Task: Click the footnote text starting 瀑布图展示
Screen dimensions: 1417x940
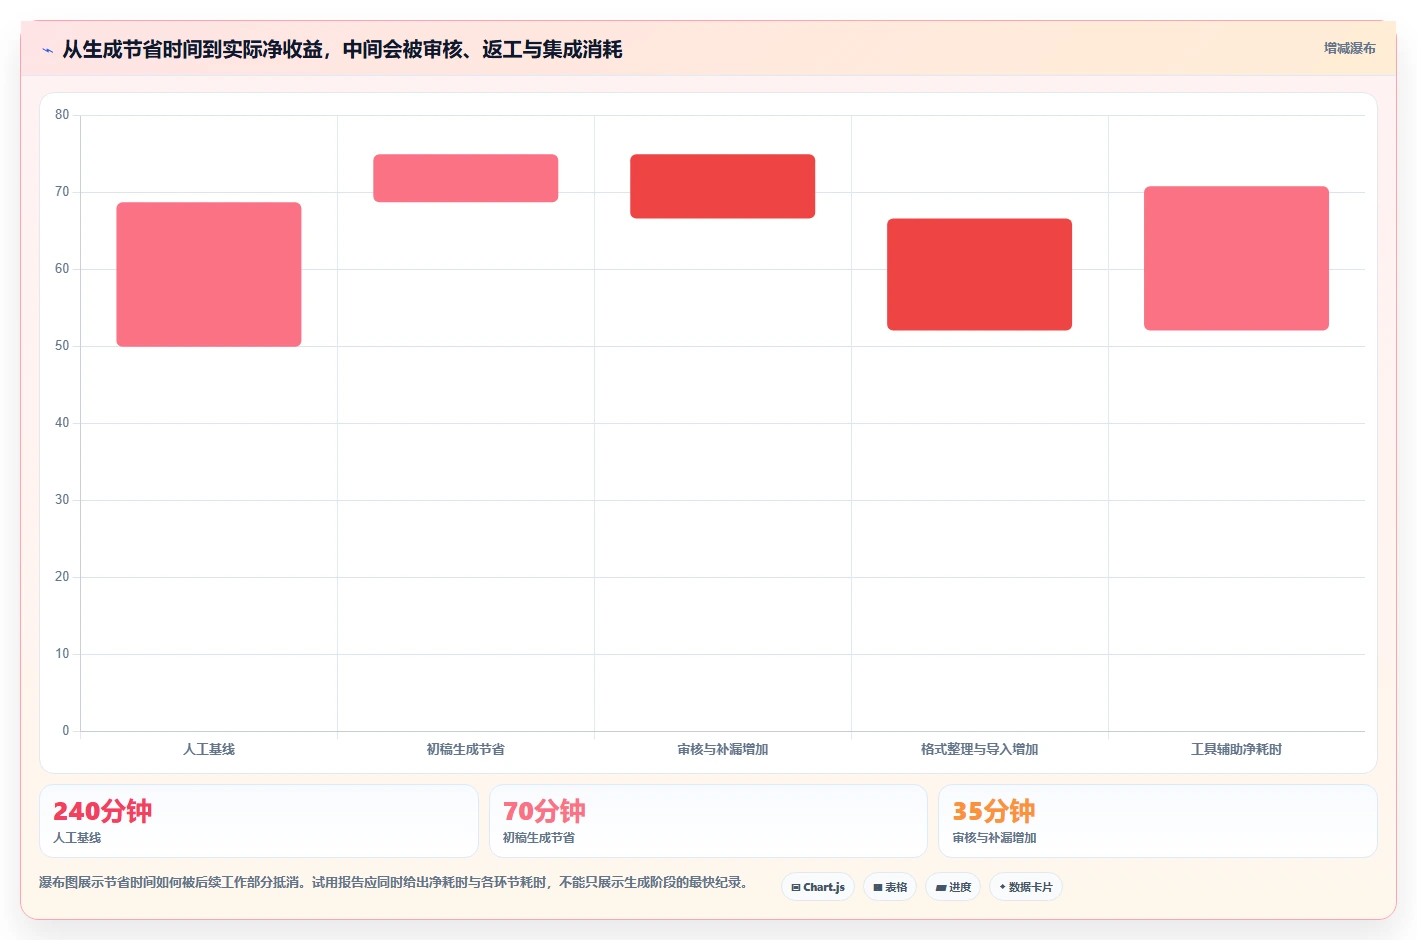Action: (x=393, y=882)
